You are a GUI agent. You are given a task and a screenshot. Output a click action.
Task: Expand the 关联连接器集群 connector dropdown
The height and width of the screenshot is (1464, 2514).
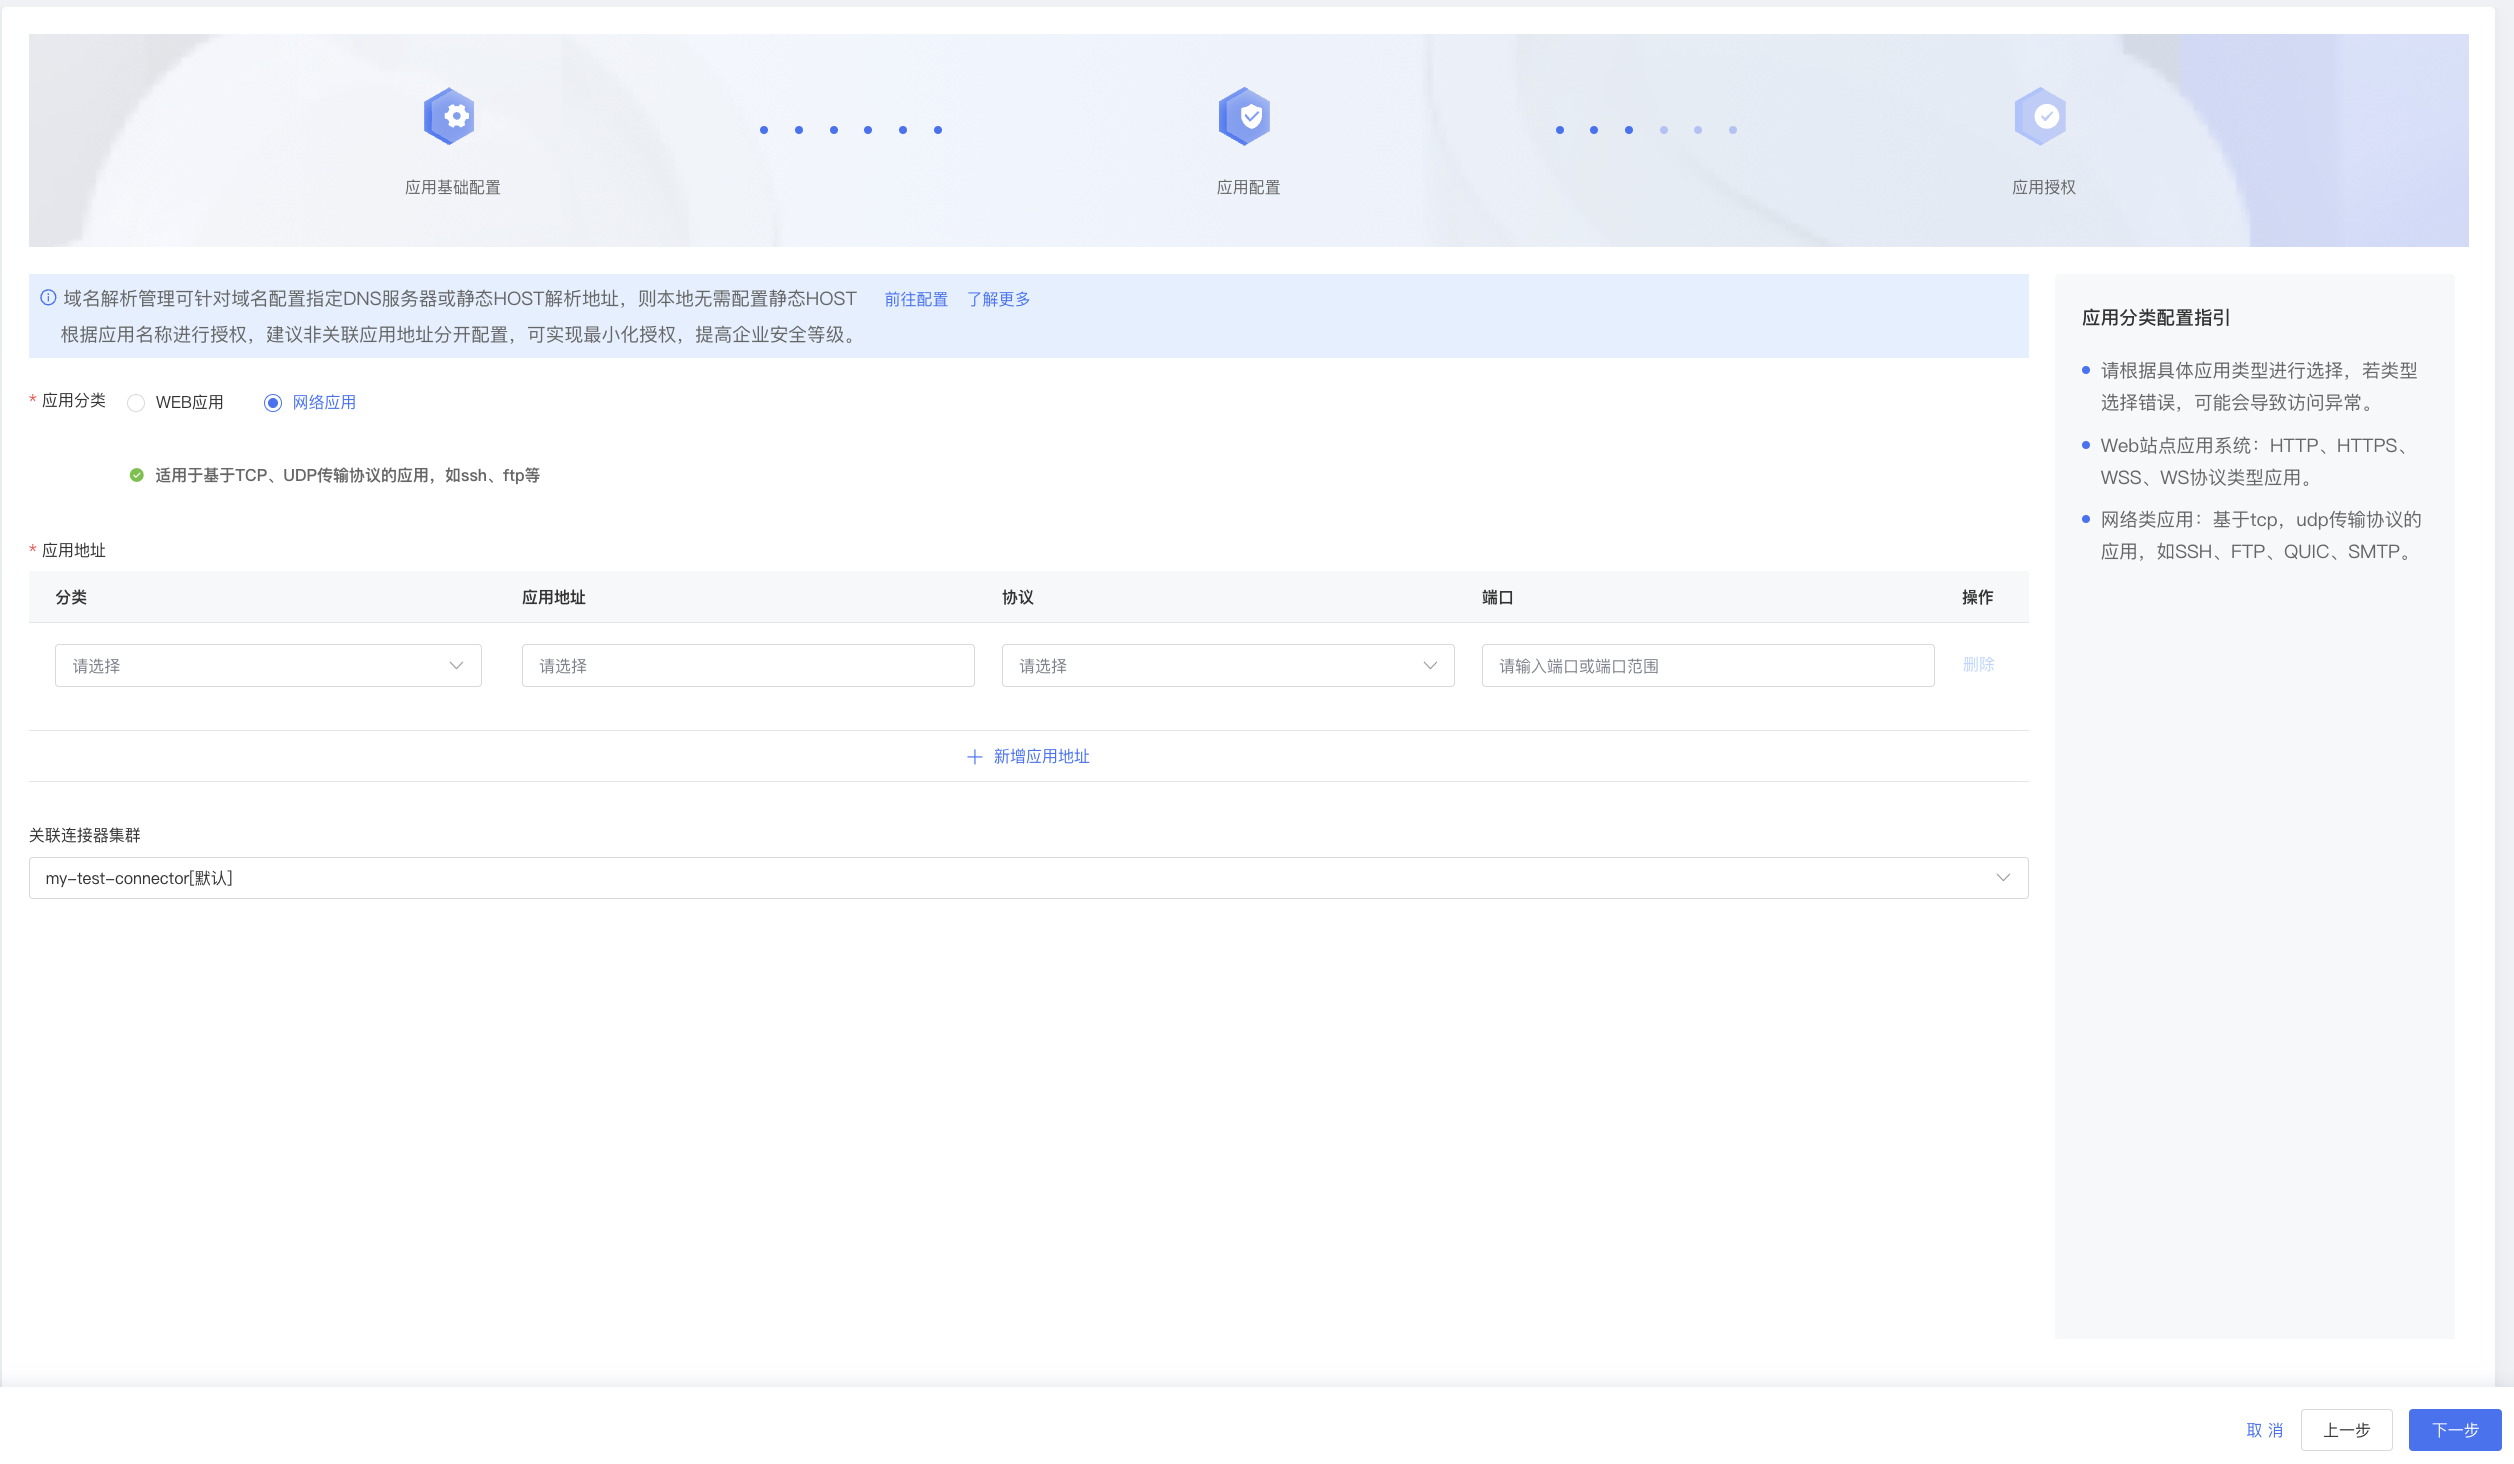(1029, 878)
